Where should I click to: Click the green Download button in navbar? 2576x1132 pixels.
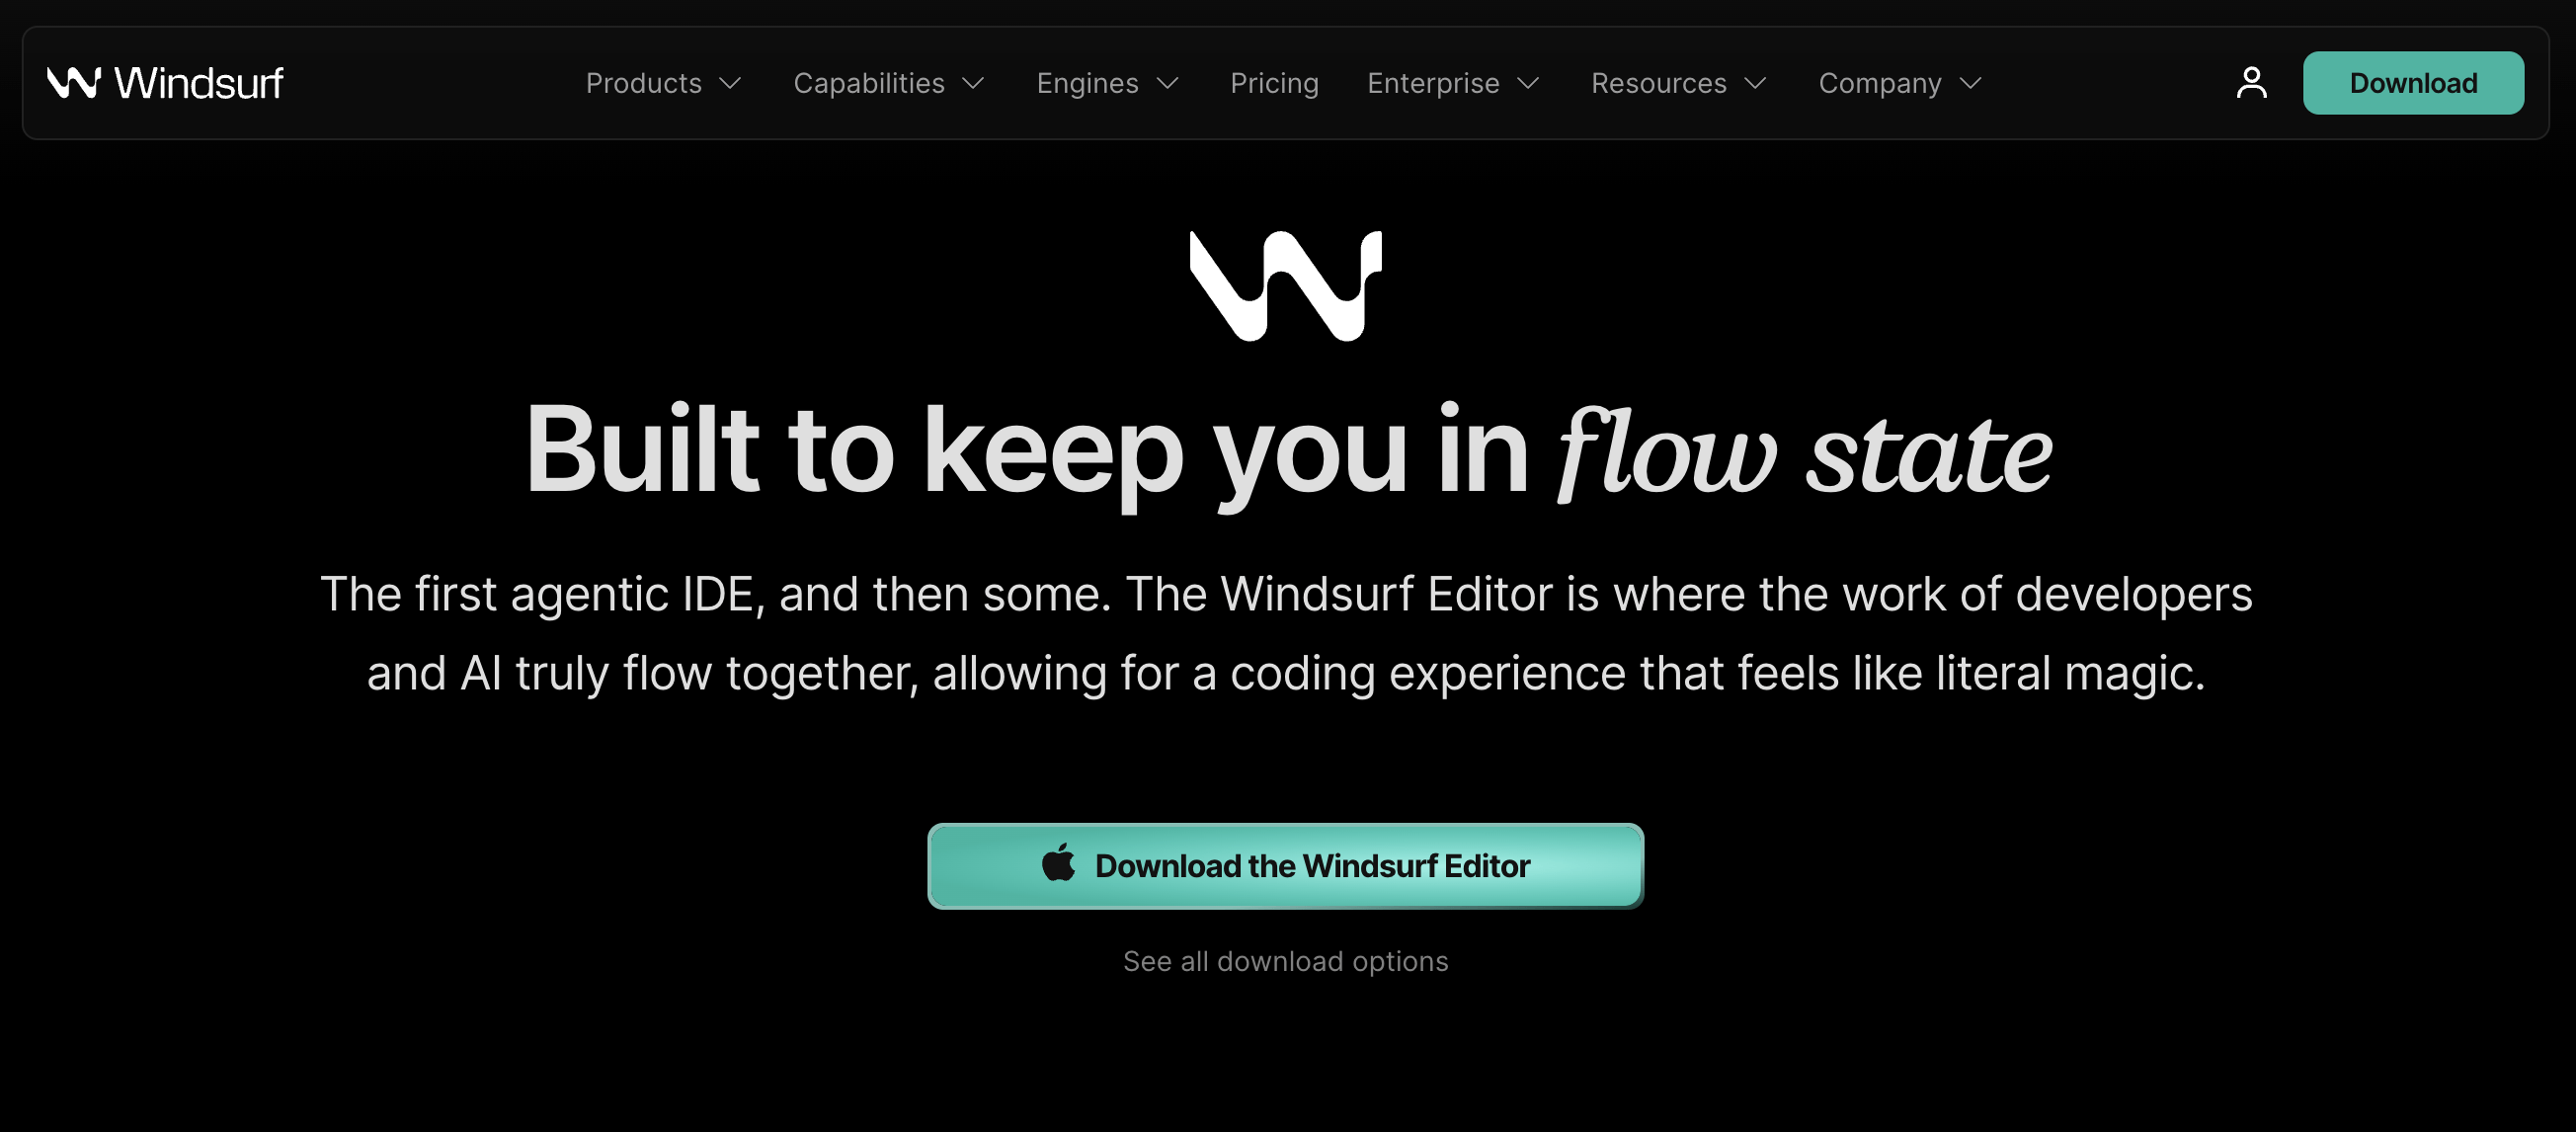(x=2413, y=83)
